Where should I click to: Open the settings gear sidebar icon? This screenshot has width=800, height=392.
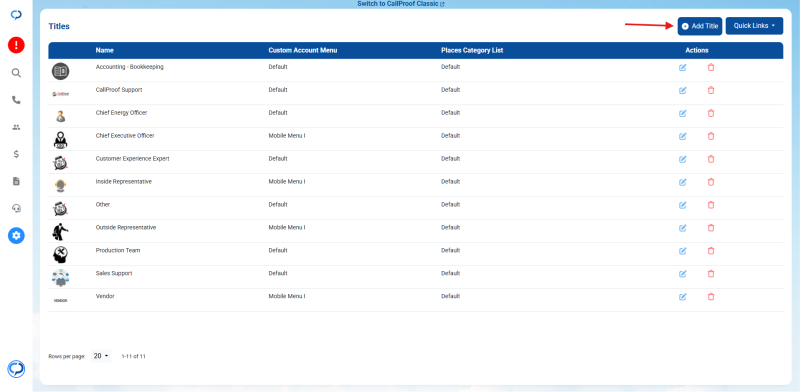click(16, 235)
